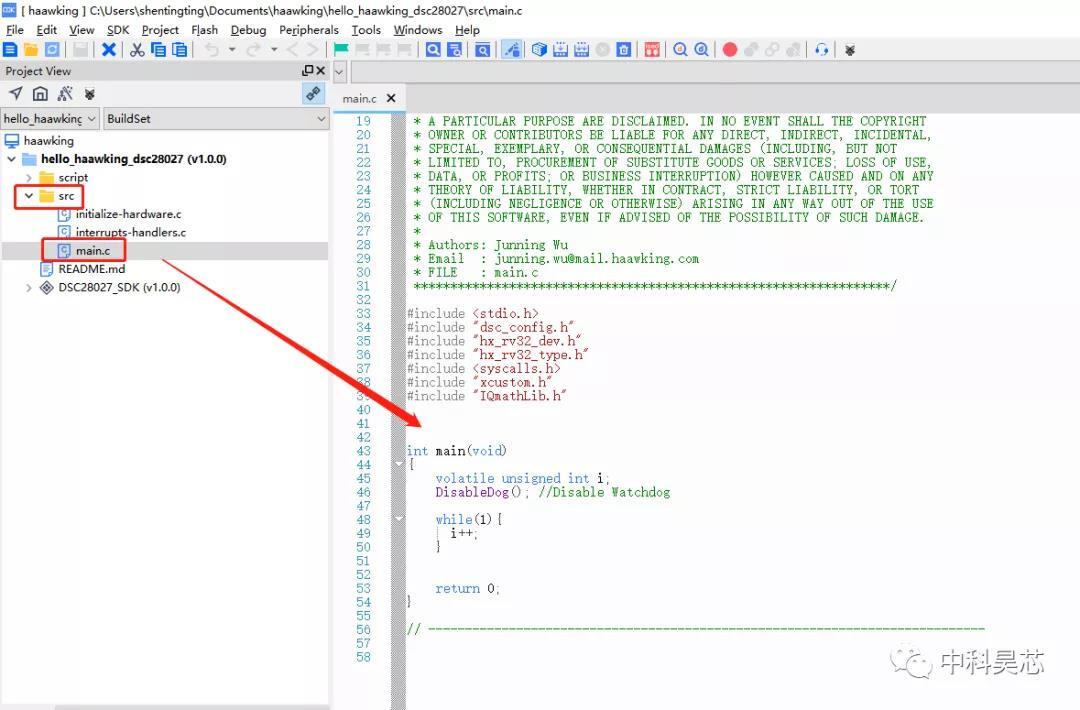Image resolution: width=1080 pixels, height=710 pixels.
Task: Click the tree structure icon in Project View
Action: pos(65,93)
